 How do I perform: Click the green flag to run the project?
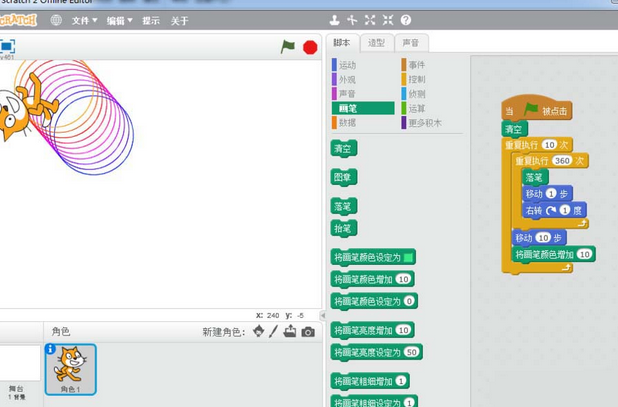pos(288,47)
